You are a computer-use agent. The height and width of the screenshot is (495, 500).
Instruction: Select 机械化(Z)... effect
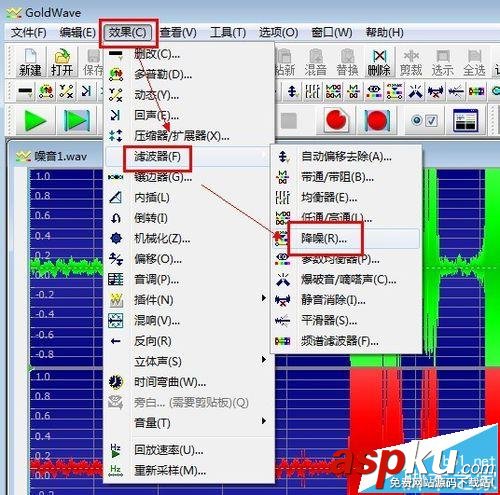188,238
